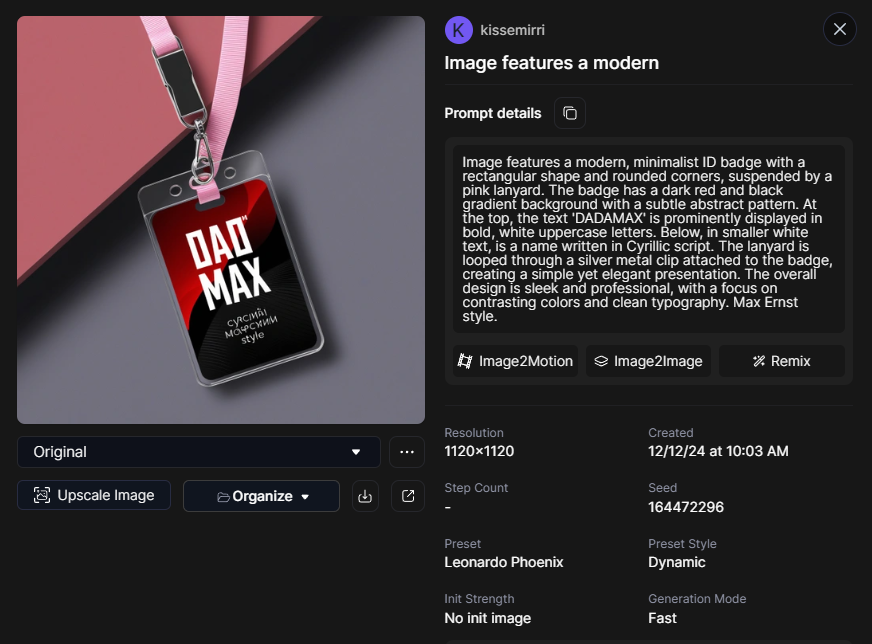Click the prompt description text
Screen dimensions: 872x644
648,239
